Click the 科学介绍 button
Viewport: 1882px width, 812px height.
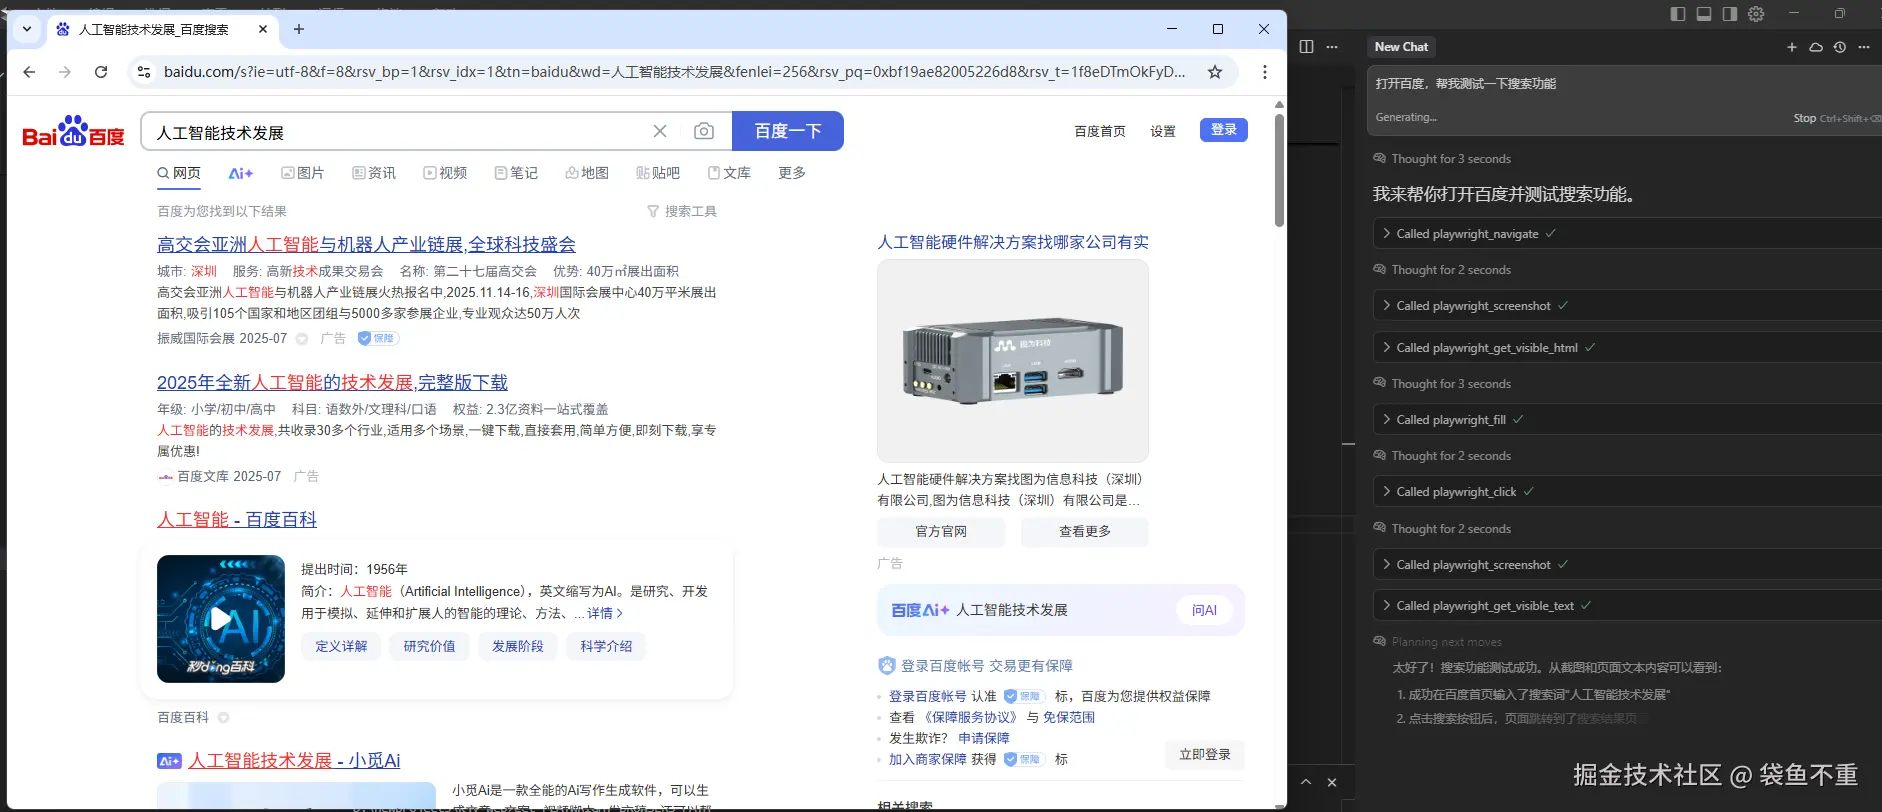(606, 646)
